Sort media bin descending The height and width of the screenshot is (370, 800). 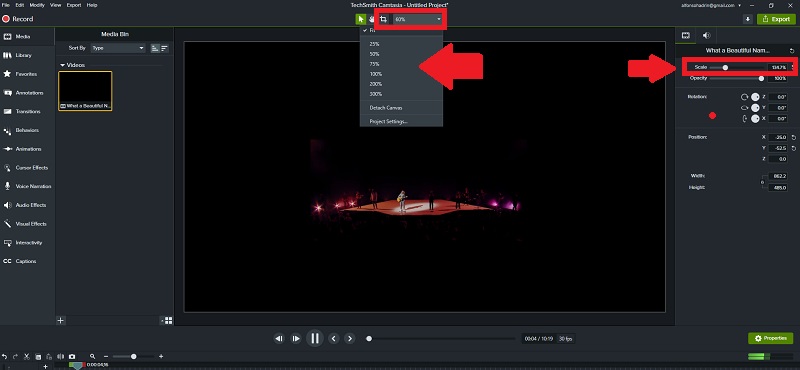coord(164,48)
